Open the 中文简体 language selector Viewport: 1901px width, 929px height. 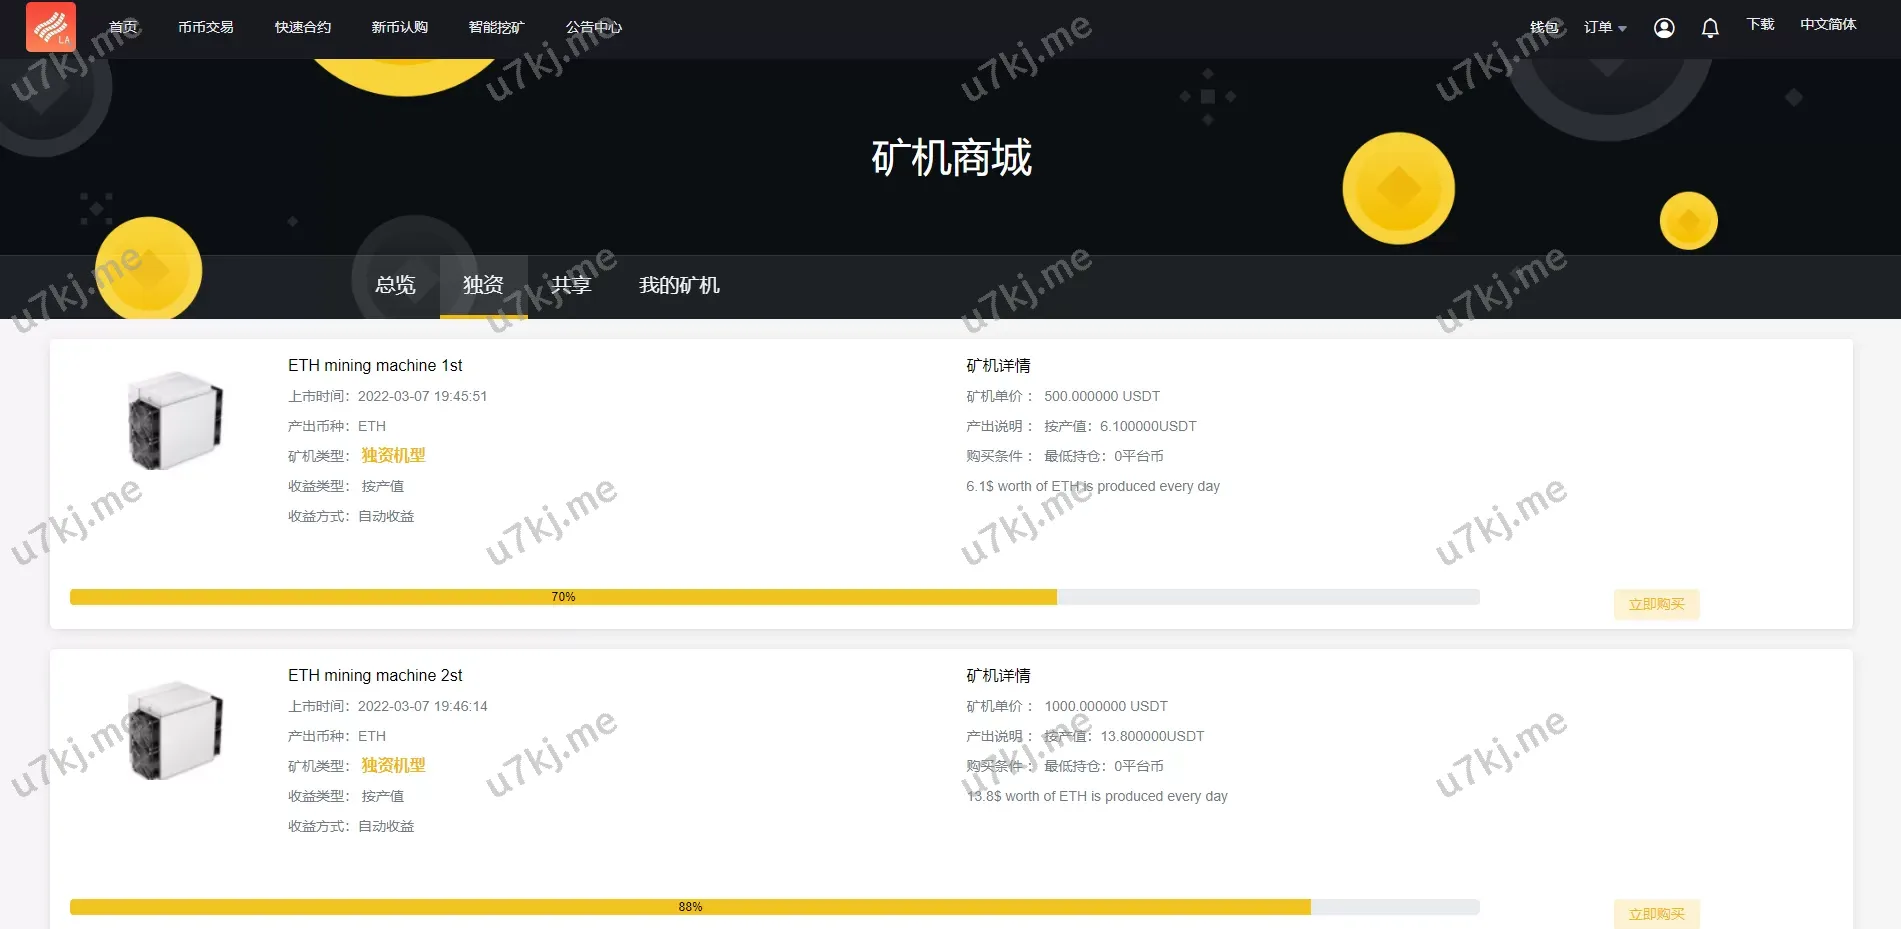pos(1828,24)
